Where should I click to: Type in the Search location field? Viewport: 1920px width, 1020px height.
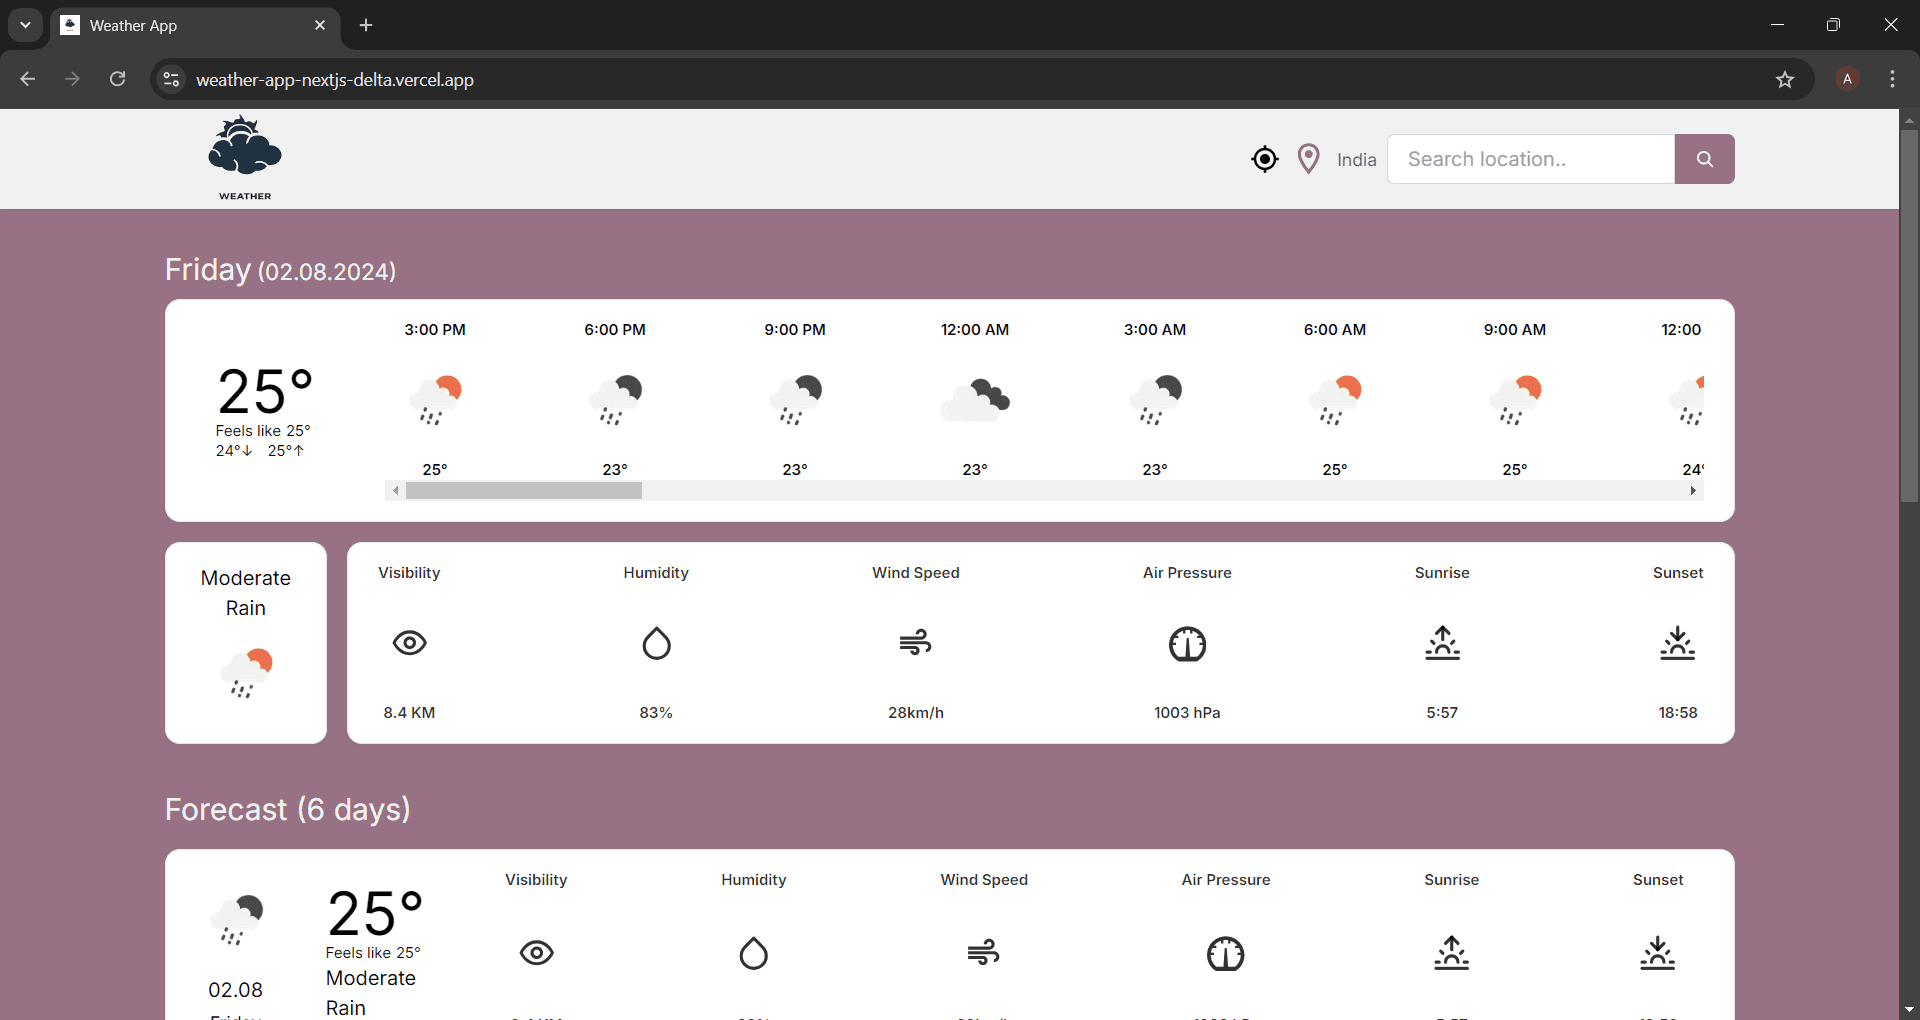coord(1530,159)
